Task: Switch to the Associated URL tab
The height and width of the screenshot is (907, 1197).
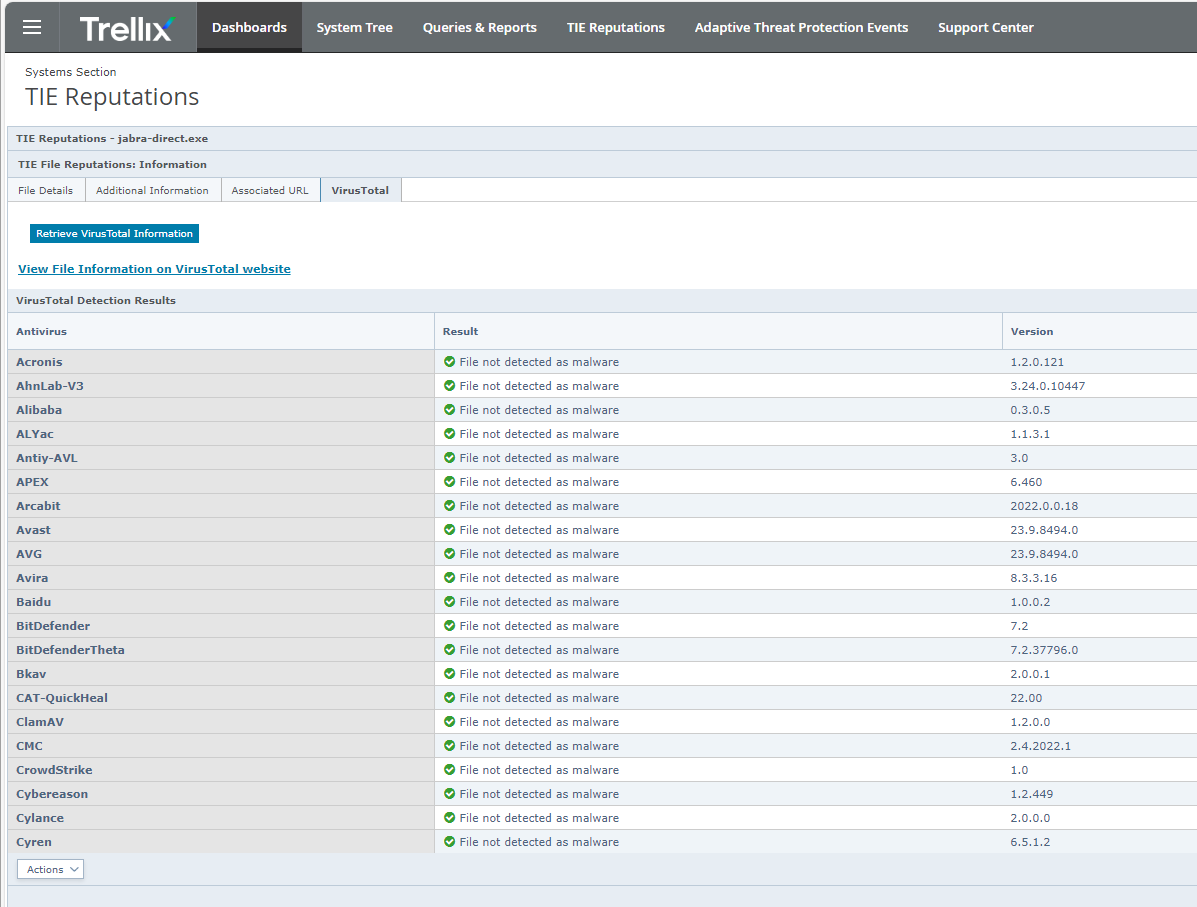Action: tap(270, 190)
